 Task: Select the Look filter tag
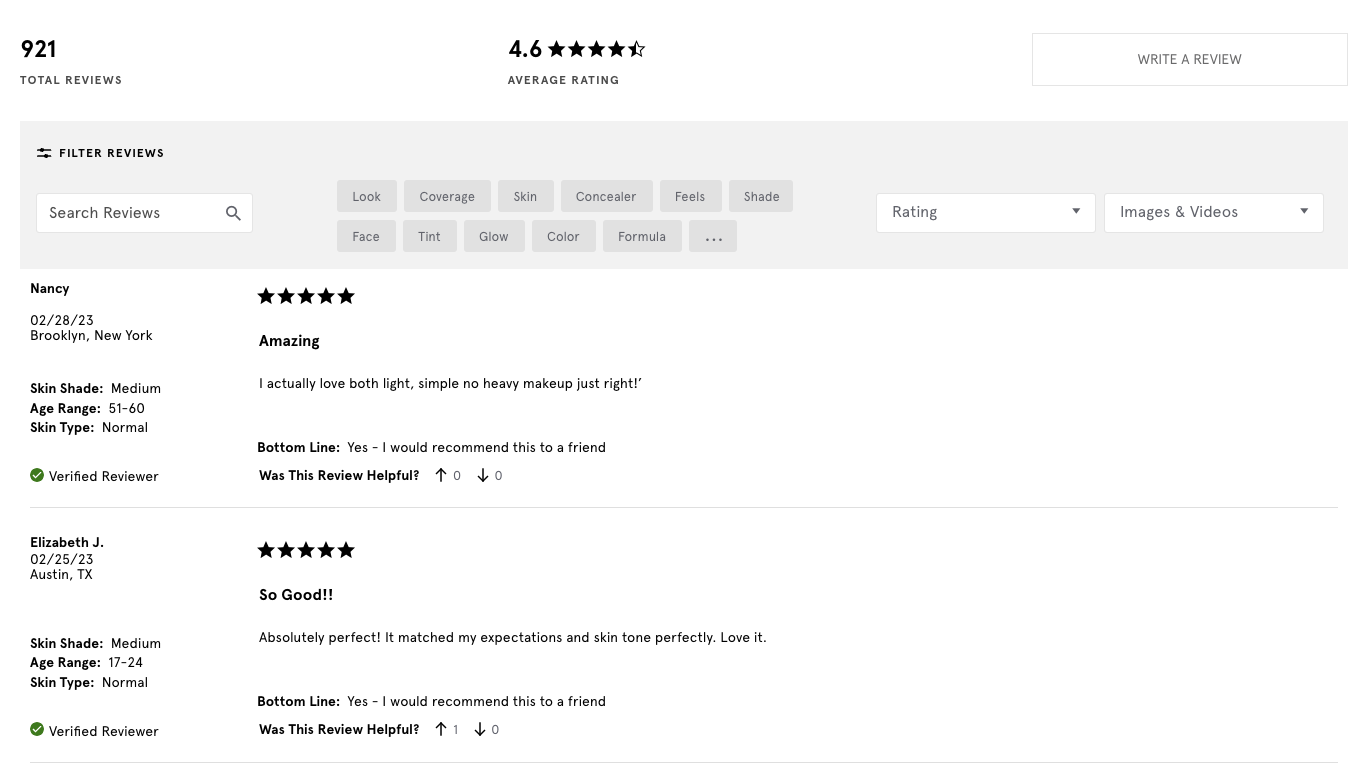366,197
